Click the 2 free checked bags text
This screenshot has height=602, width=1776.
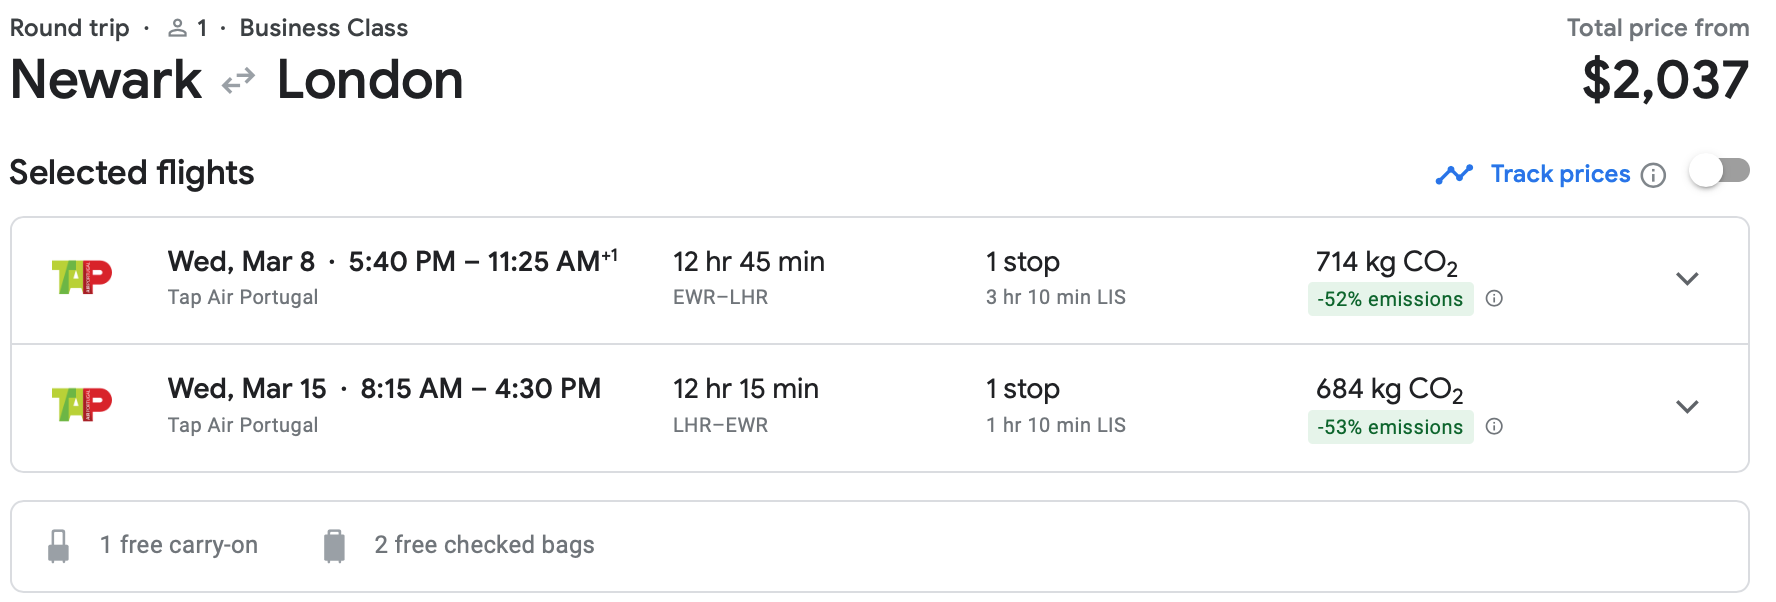(x=484, y=545)
